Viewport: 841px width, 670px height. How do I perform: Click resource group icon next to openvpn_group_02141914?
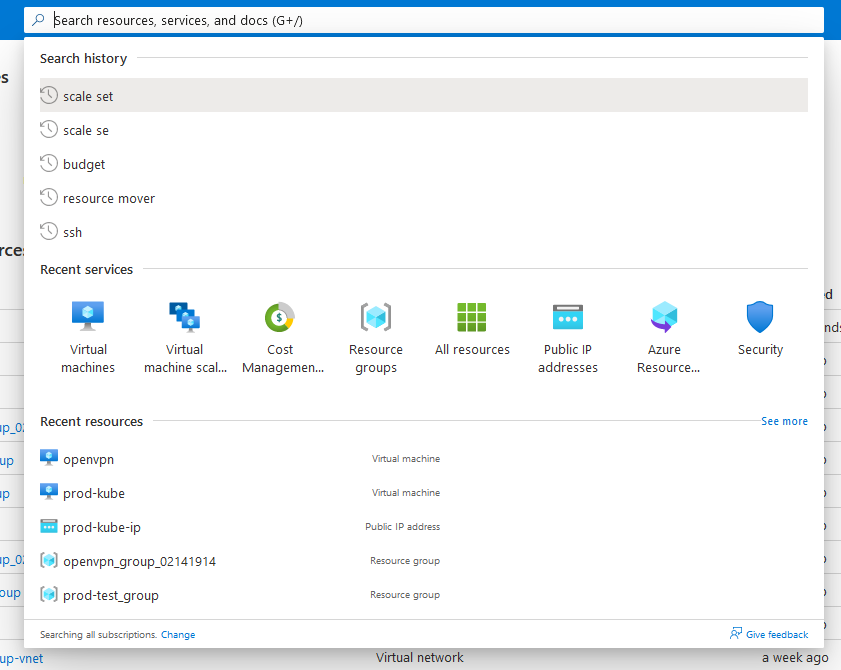pyautogui.click(x=49, y=560)
